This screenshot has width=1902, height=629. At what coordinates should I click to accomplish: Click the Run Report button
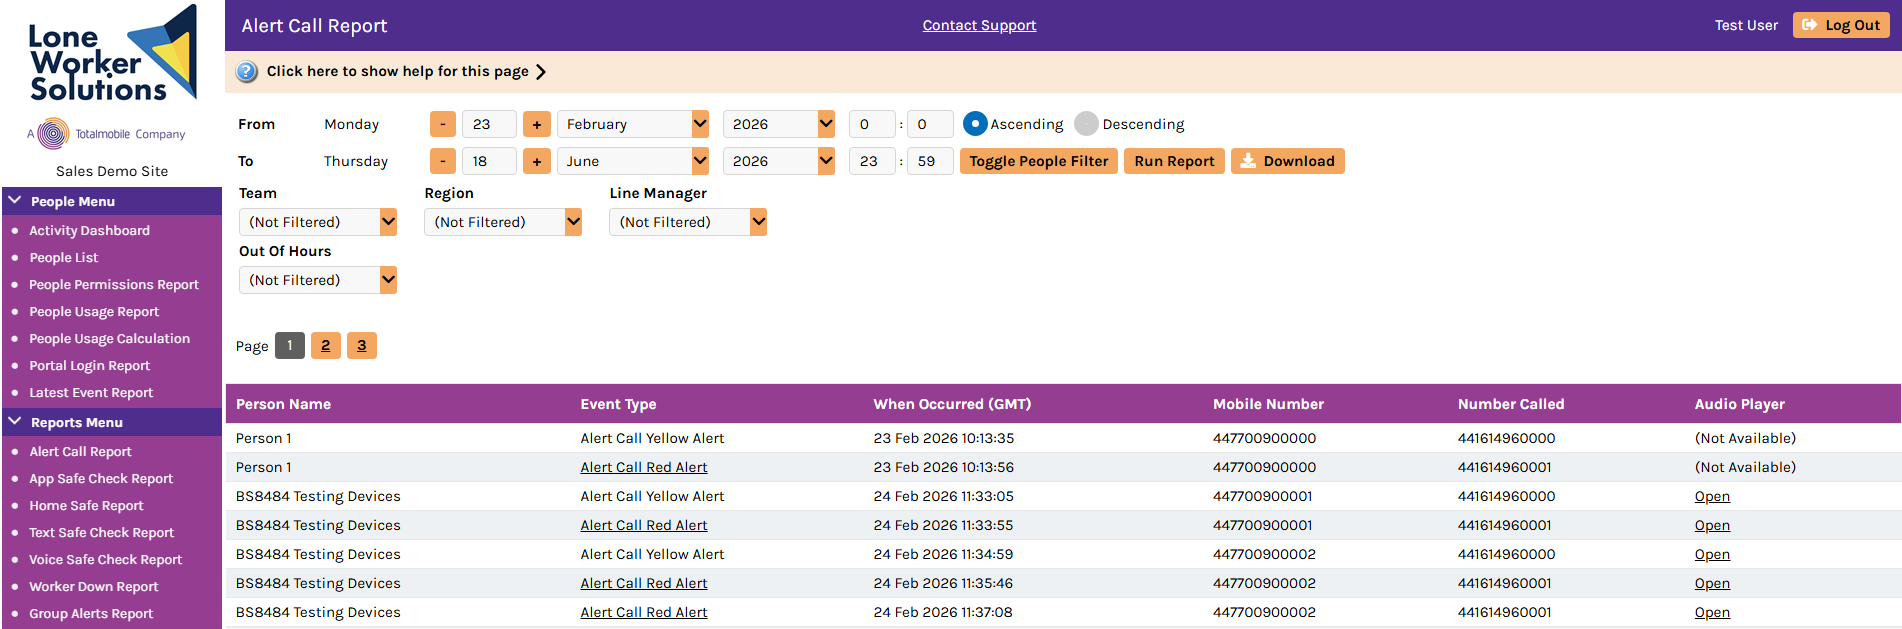coord(1174,161)
